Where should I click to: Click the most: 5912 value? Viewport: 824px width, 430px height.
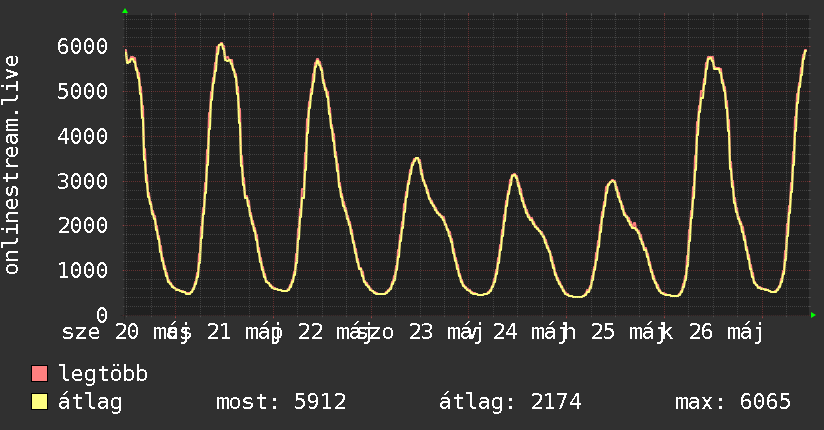(x=281, y=402)
